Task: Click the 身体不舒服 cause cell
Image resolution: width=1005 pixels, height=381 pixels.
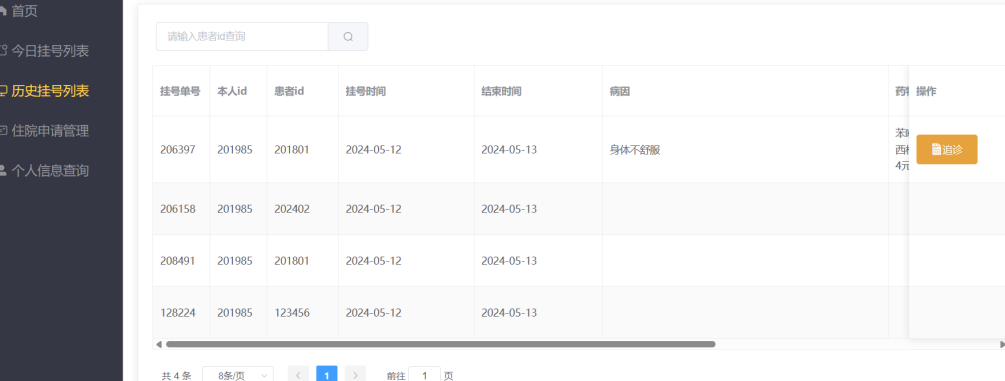Action: tap(635, 150)
